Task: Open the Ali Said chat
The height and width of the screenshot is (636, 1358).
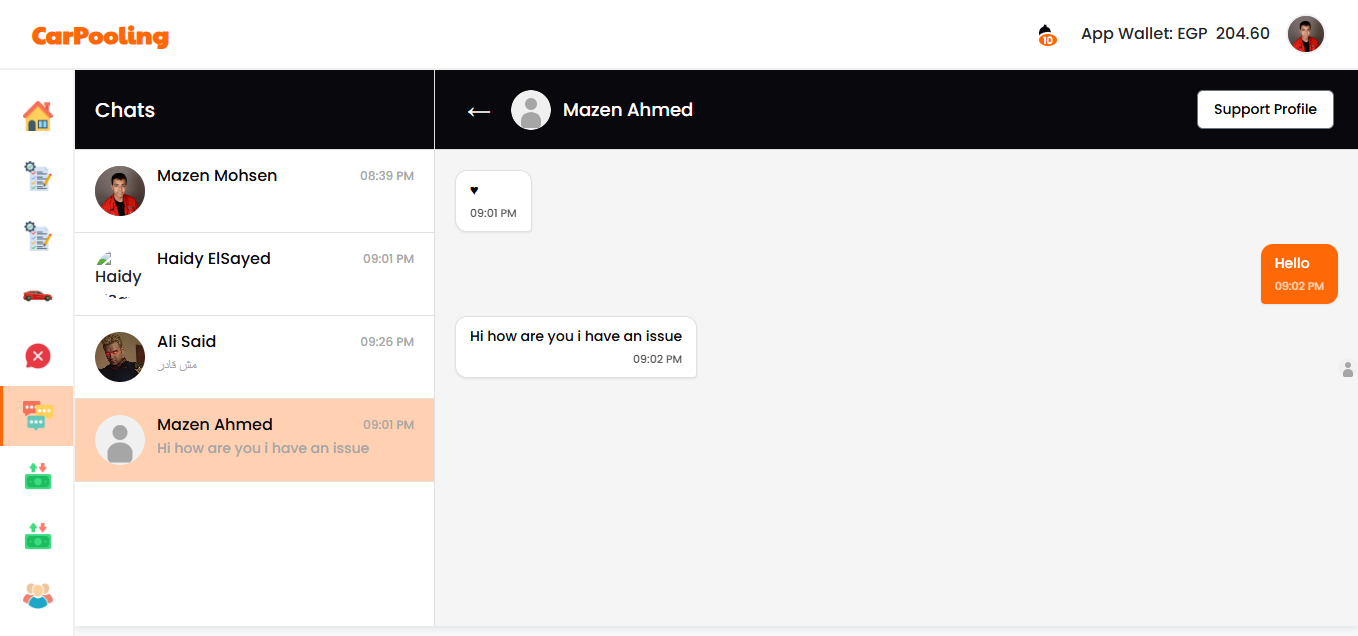Action: point(254,357)
